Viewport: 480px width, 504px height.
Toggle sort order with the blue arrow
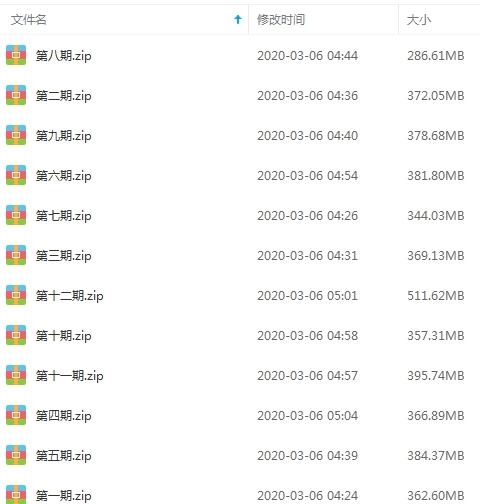[x=238, y=19]
